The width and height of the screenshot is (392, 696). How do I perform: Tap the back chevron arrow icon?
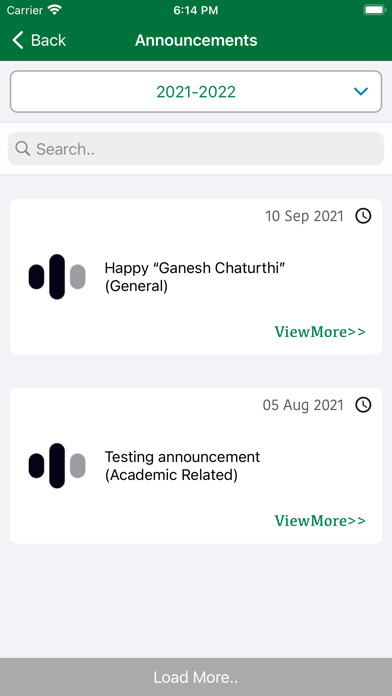coord(17,40)
